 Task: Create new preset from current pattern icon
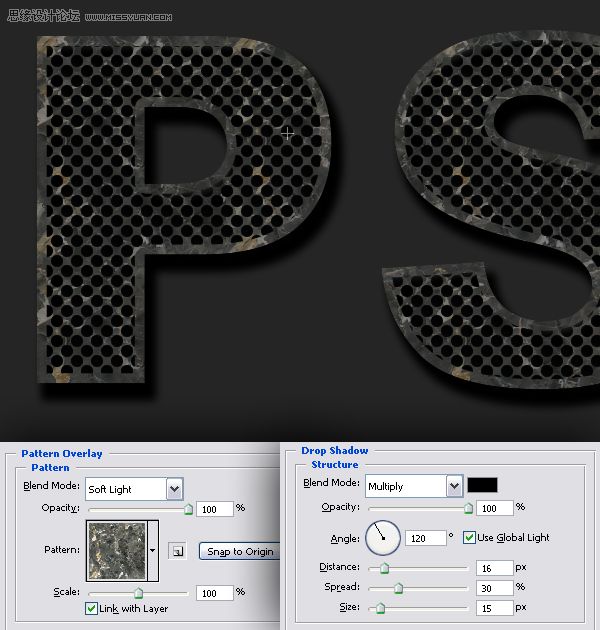(x=177, y=551)
